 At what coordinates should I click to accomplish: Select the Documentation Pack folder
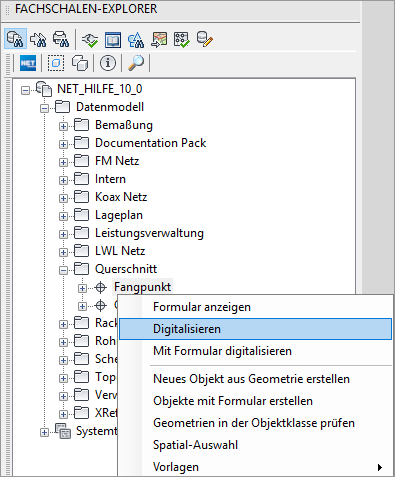[x=150, y=143]
